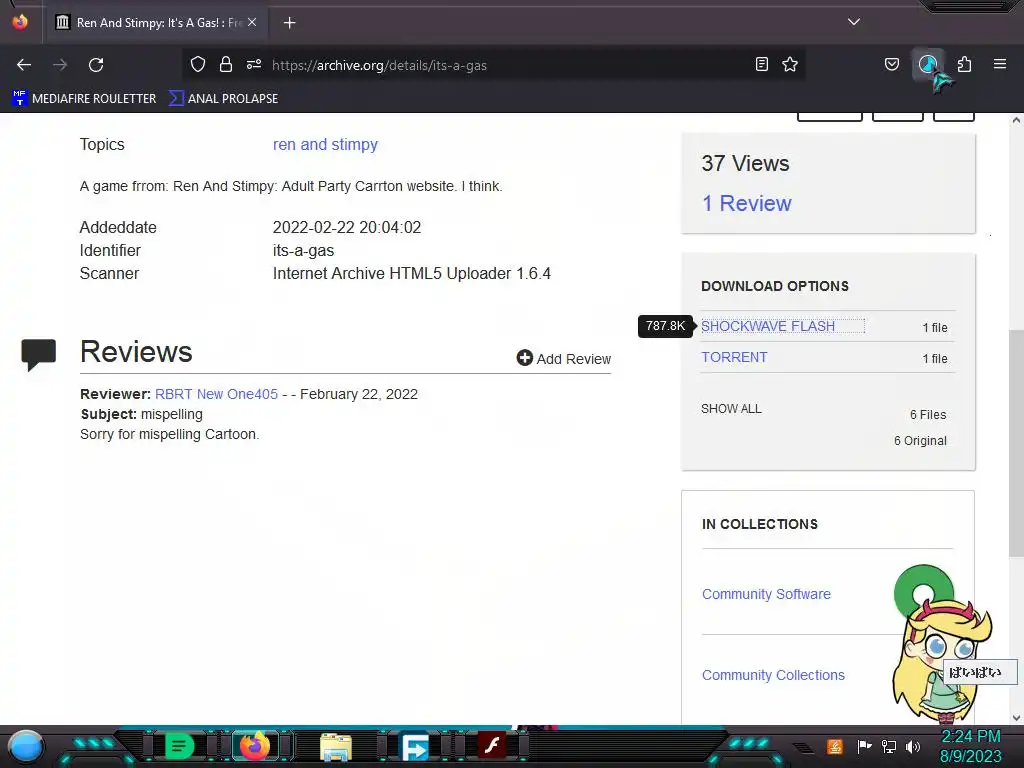Open File Explorer folder in taskbar
Image resolution: width=1024 pixels, height=768 pixels.
(336, 747)
